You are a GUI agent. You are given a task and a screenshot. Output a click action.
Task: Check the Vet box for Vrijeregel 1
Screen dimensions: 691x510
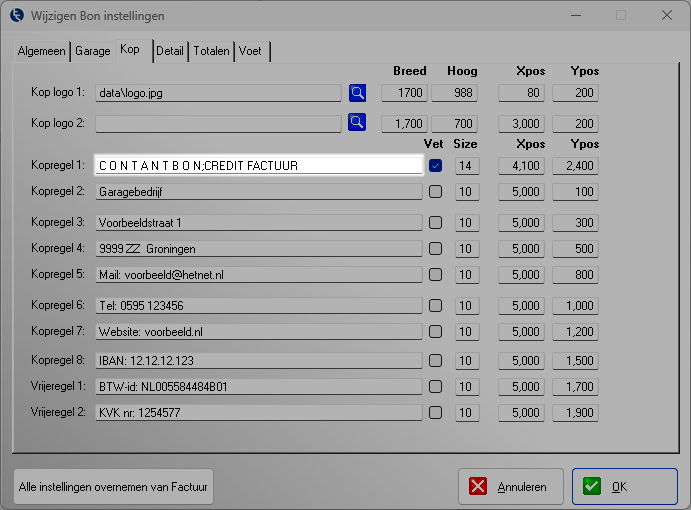pyautogui.click(x=435, y=386)
